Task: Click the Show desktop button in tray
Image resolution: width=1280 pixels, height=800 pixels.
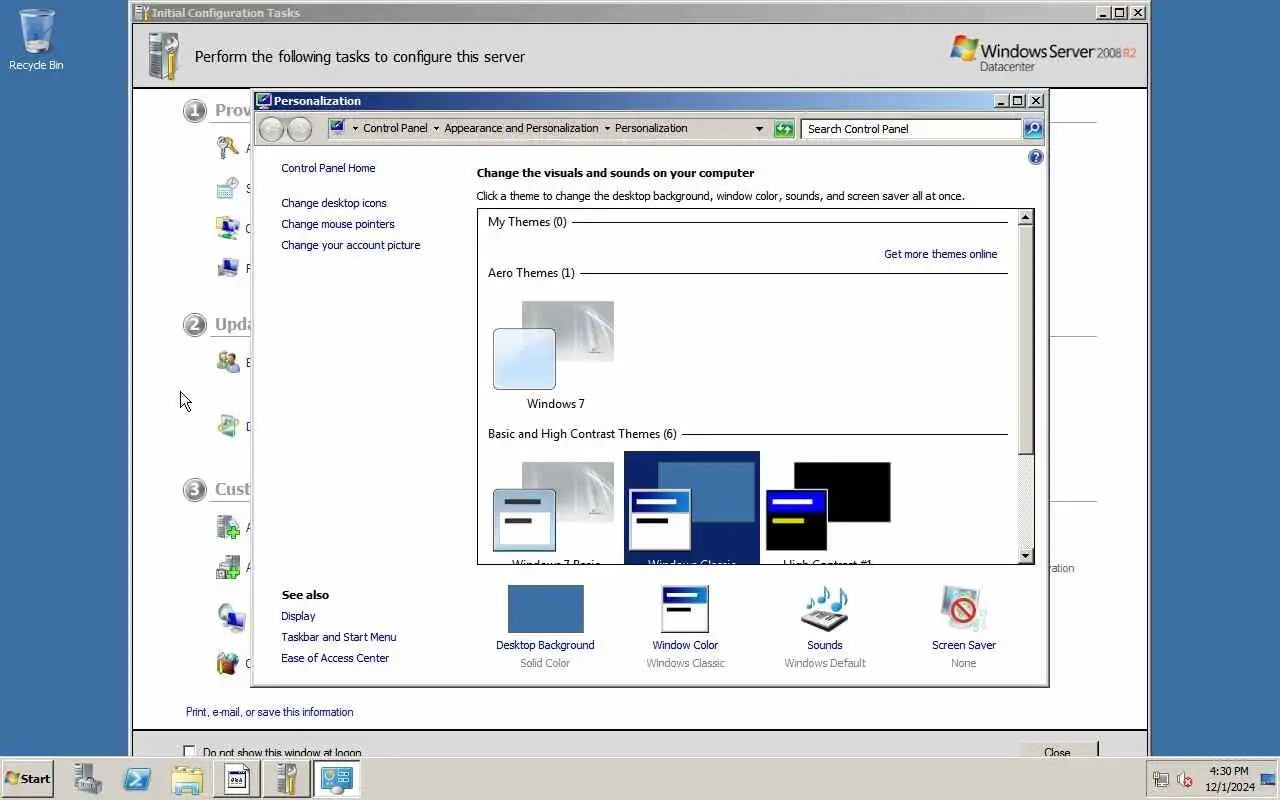Action: (x=1269, y=778)
